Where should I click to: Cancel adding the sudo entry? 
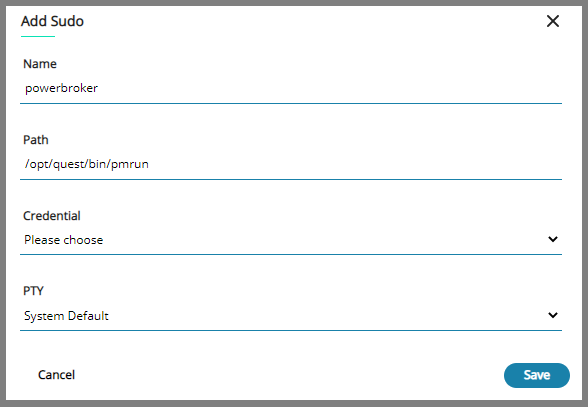(x=56, y=375)
